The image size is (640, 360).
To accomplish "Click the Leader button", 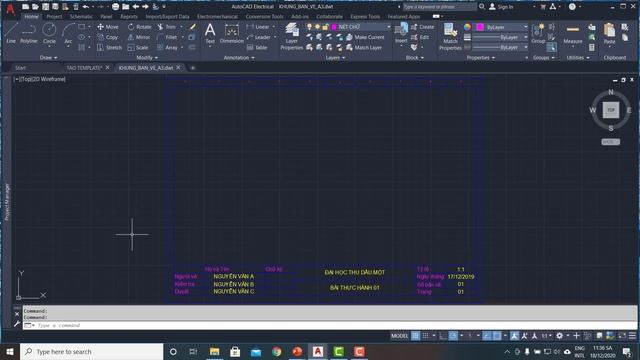I will click(x=259, y=37).
